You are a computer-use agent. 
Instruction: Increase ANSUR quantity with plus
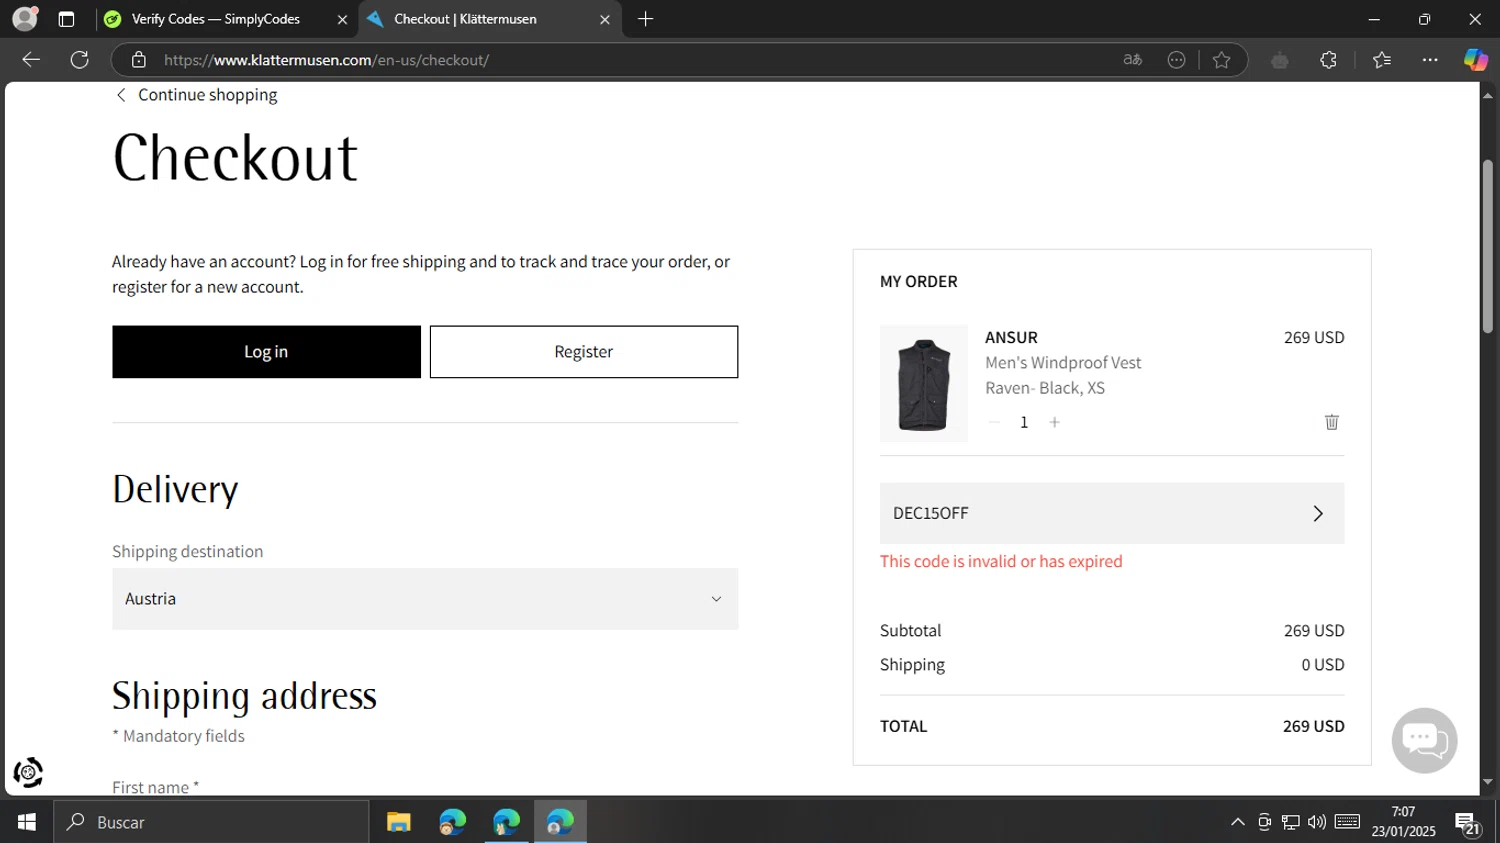pyautogui.click(x=1054, y=422)
